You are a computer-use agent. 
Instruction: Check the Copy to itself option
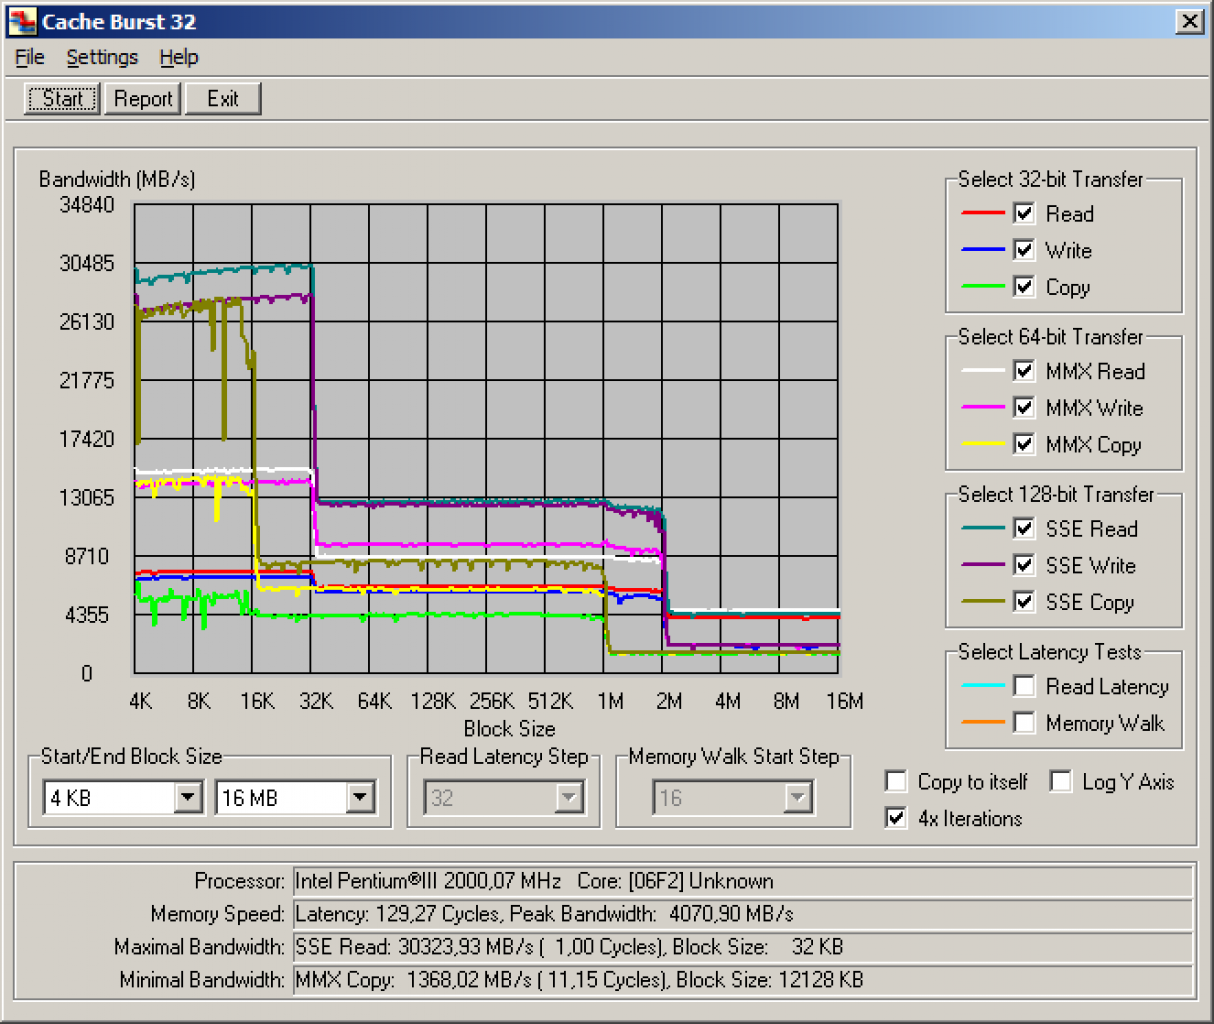click(x=897, y=781)
